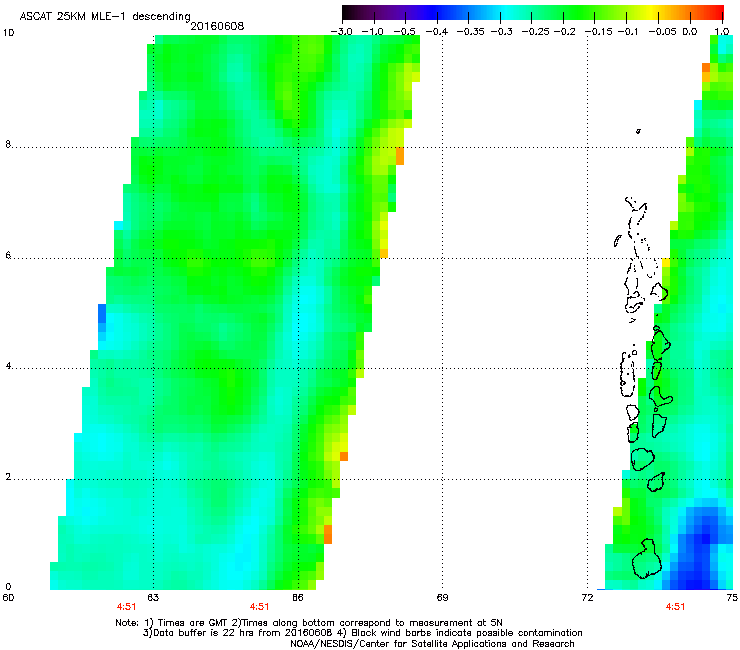Viewport: 740px width, 650px height.
Task: Click the -0.5 color scale label
Action: pyautogui.click(x=404, y=32)
